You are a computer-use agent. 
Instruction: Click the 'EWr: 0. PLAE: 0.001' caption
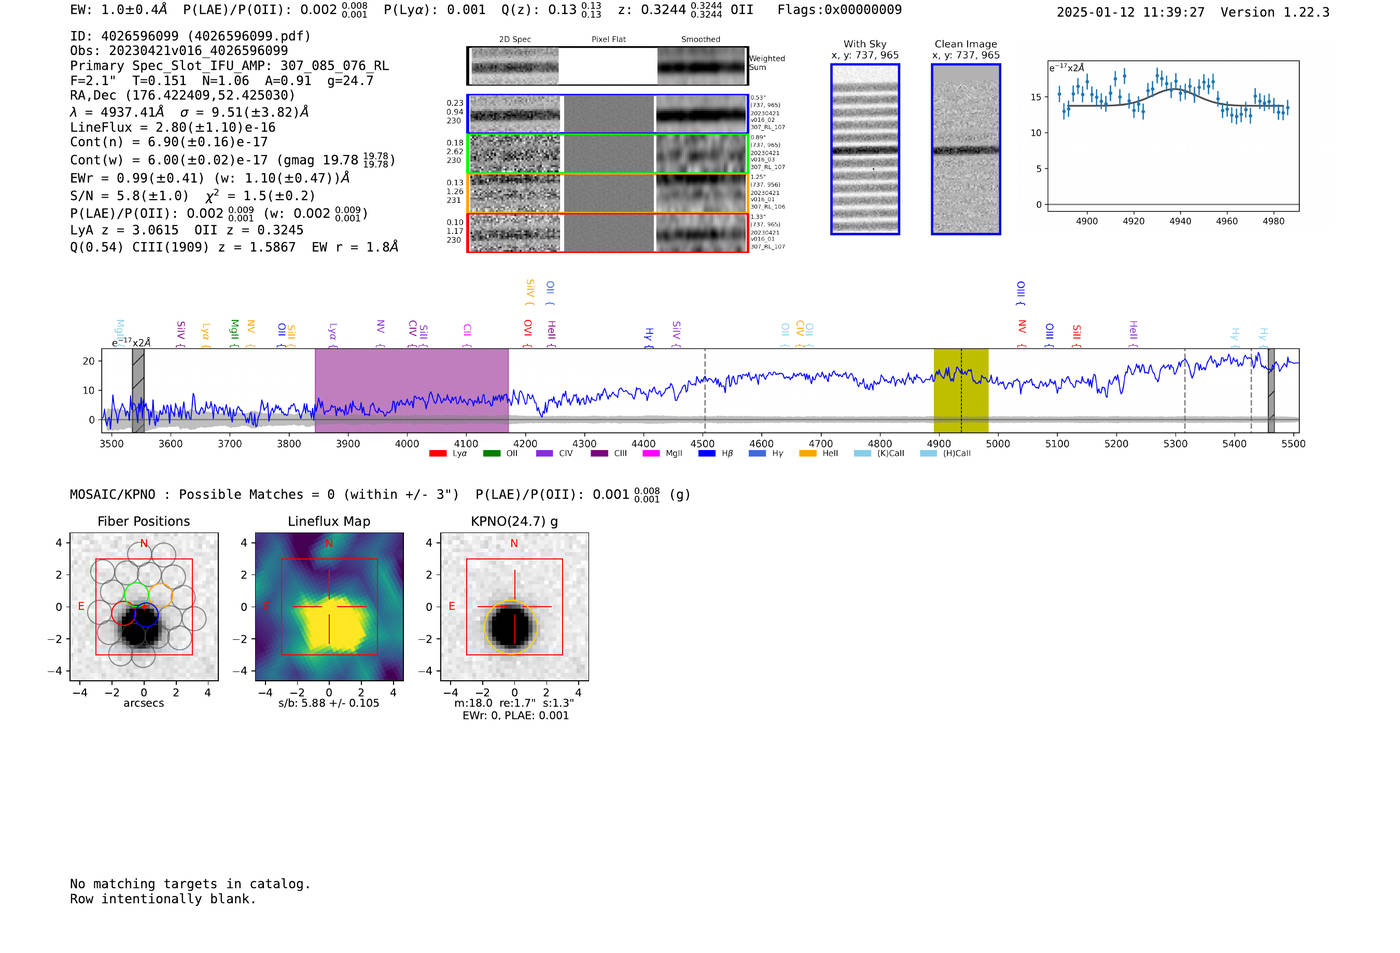(x=515, y=716)
